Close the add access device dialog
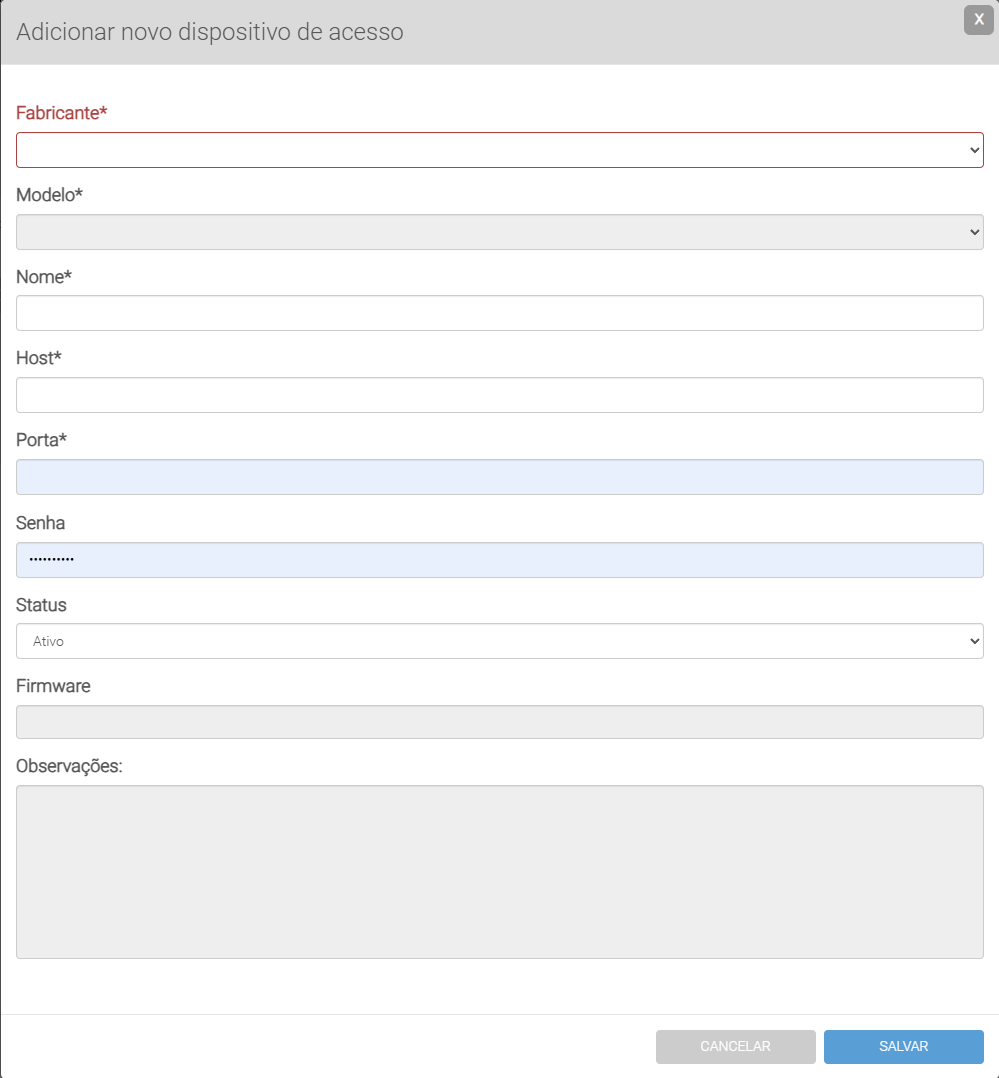Image resolution: width=999 pixels, height=1078 pixels. click(978, 20)
